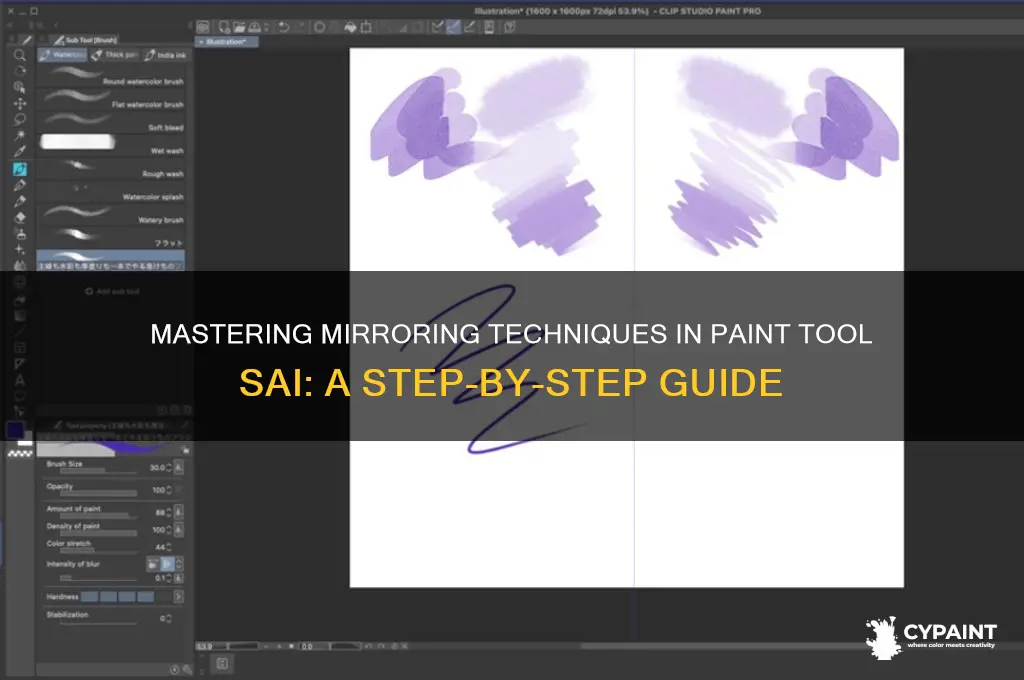Viewport: 1024px width, 680px height.
Task: Select the Auto select magic wand tool
Action: click(20, 136)
